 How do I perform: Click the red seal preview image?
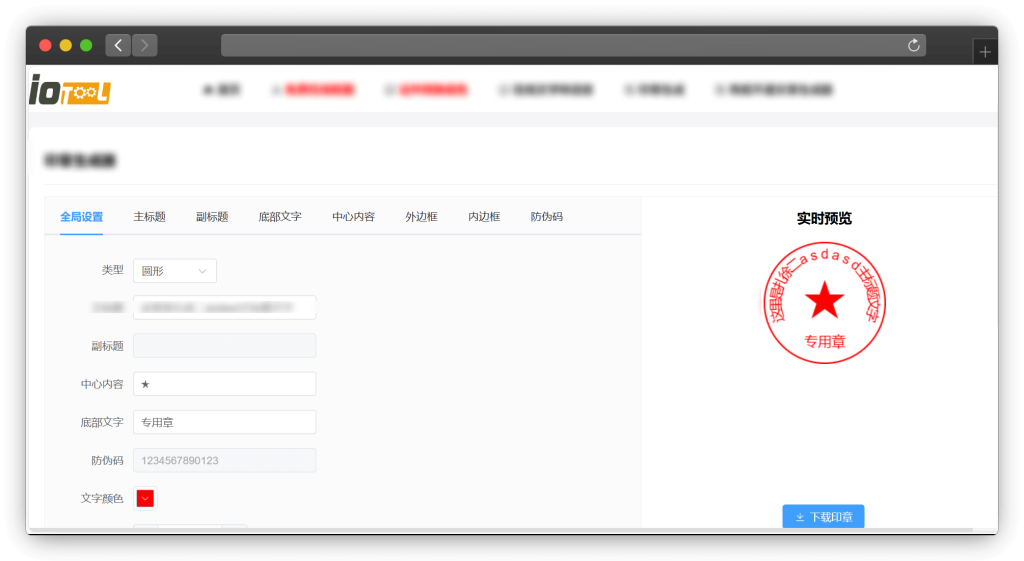tap(824, 303)
